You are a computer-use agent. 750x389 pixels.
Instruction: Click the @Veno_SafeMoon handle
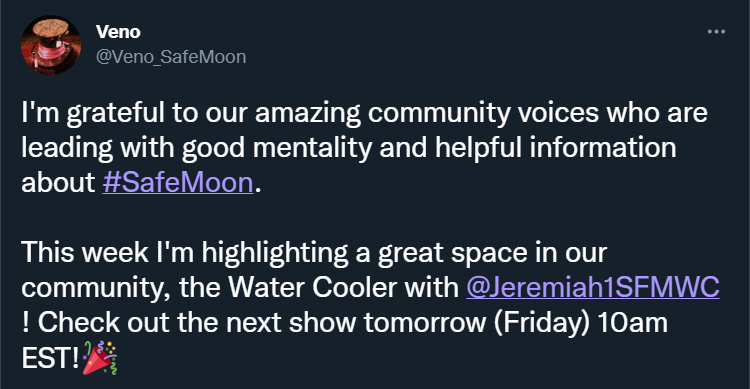click(x=171, y=57)
